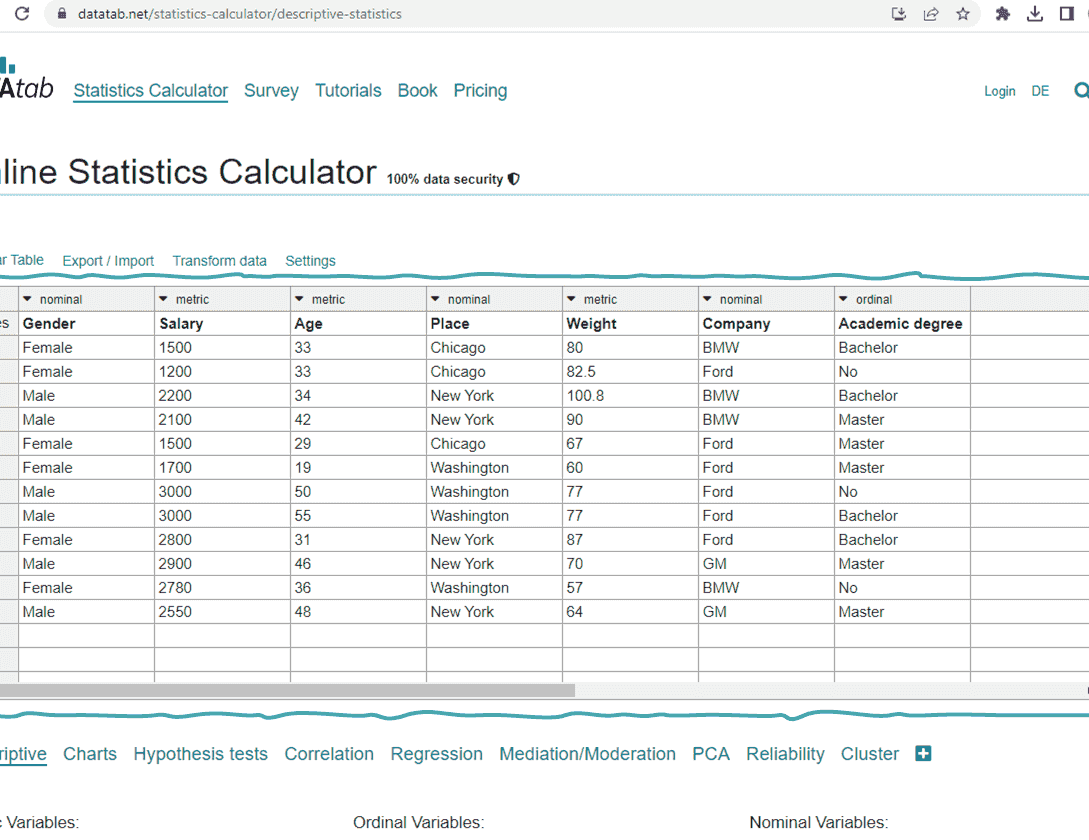Add a new analysis with the plus icon
This screenshot has height=840, width=1089.
[x=922, y=753]
